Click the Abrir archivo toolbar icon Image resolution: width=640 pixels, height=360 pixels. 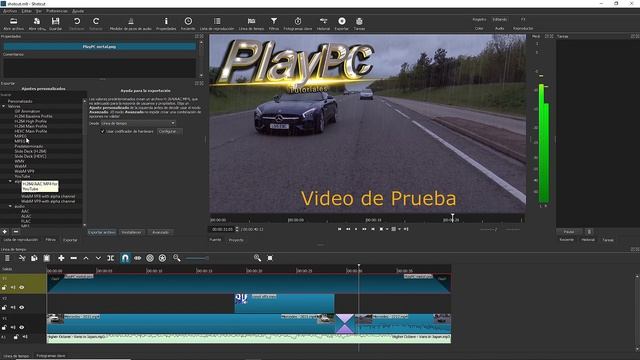coord(13,21)
